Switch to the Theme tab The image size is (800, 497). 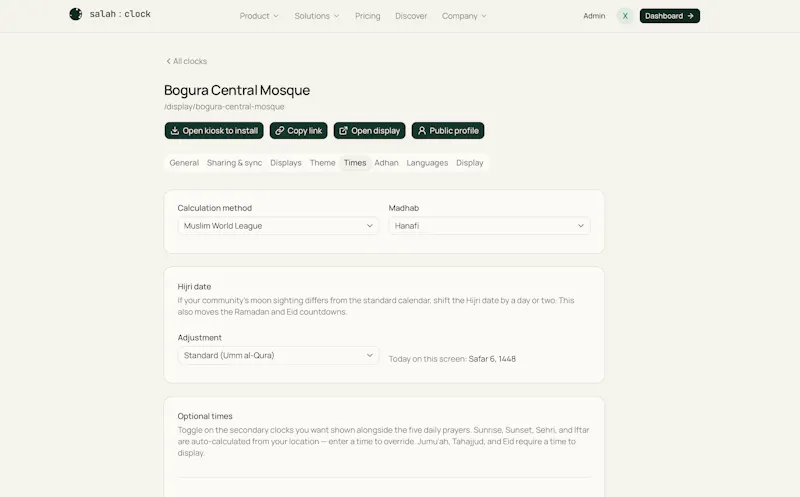[x=322, y=163]
